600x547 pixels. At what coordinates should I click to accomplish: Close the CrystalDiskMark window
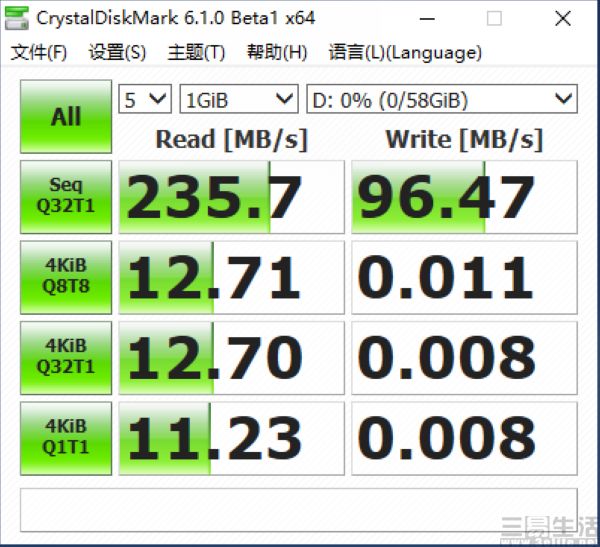[563, 18]
